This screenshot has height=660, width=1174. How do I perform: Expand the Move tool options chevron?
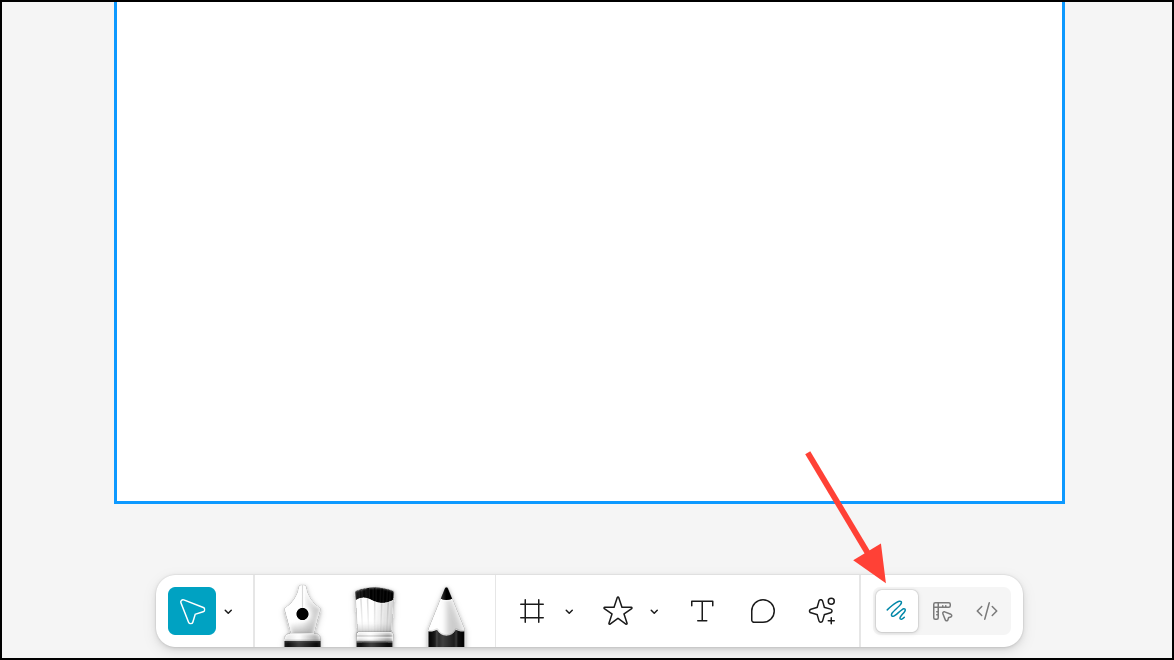[228, 612]
